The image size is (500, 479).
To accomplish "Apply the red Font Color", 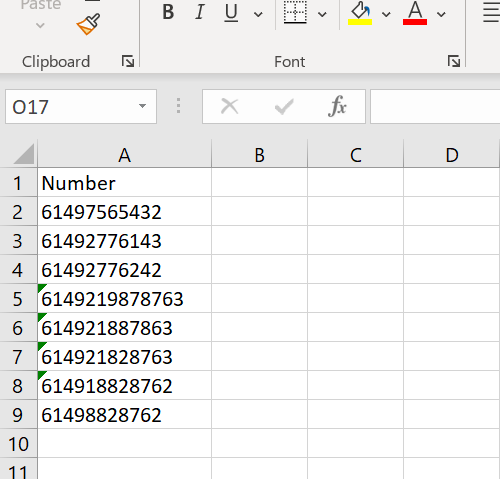I will point(415,13).
